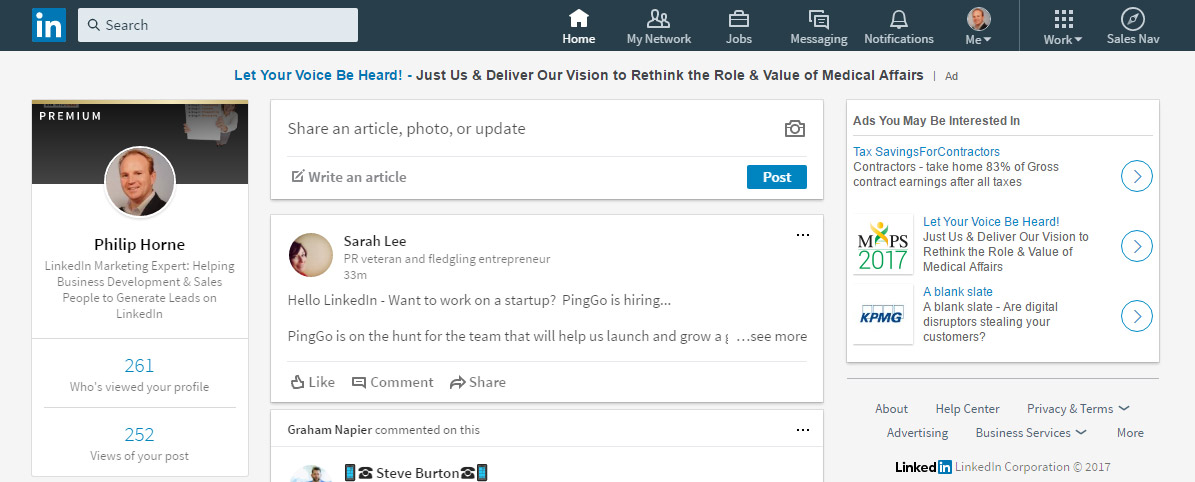Open the Sales Nav compass icon
1195x482 pixels.
pos(1133,18)
